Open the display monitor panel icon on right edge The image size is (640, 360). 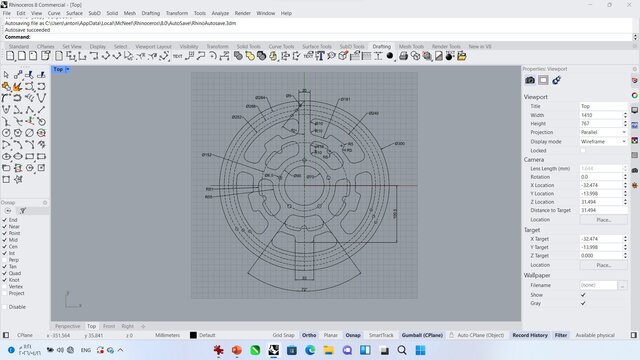(x=635, y=110)
